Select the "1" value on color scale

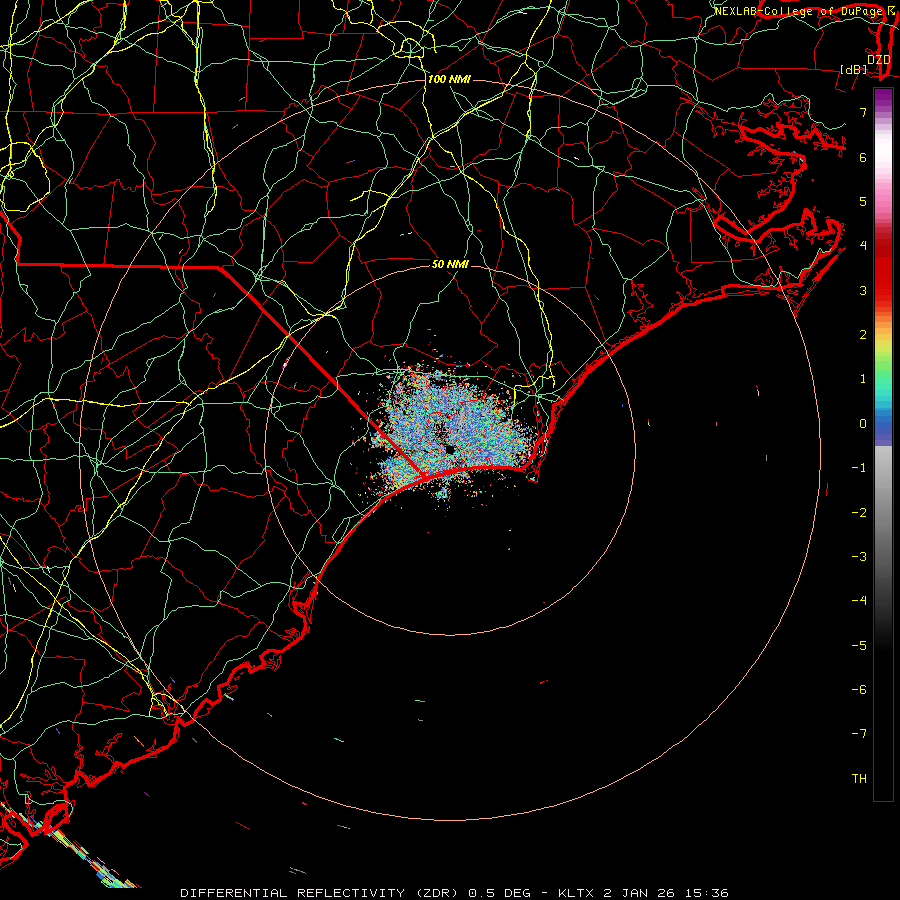[863, 379]
